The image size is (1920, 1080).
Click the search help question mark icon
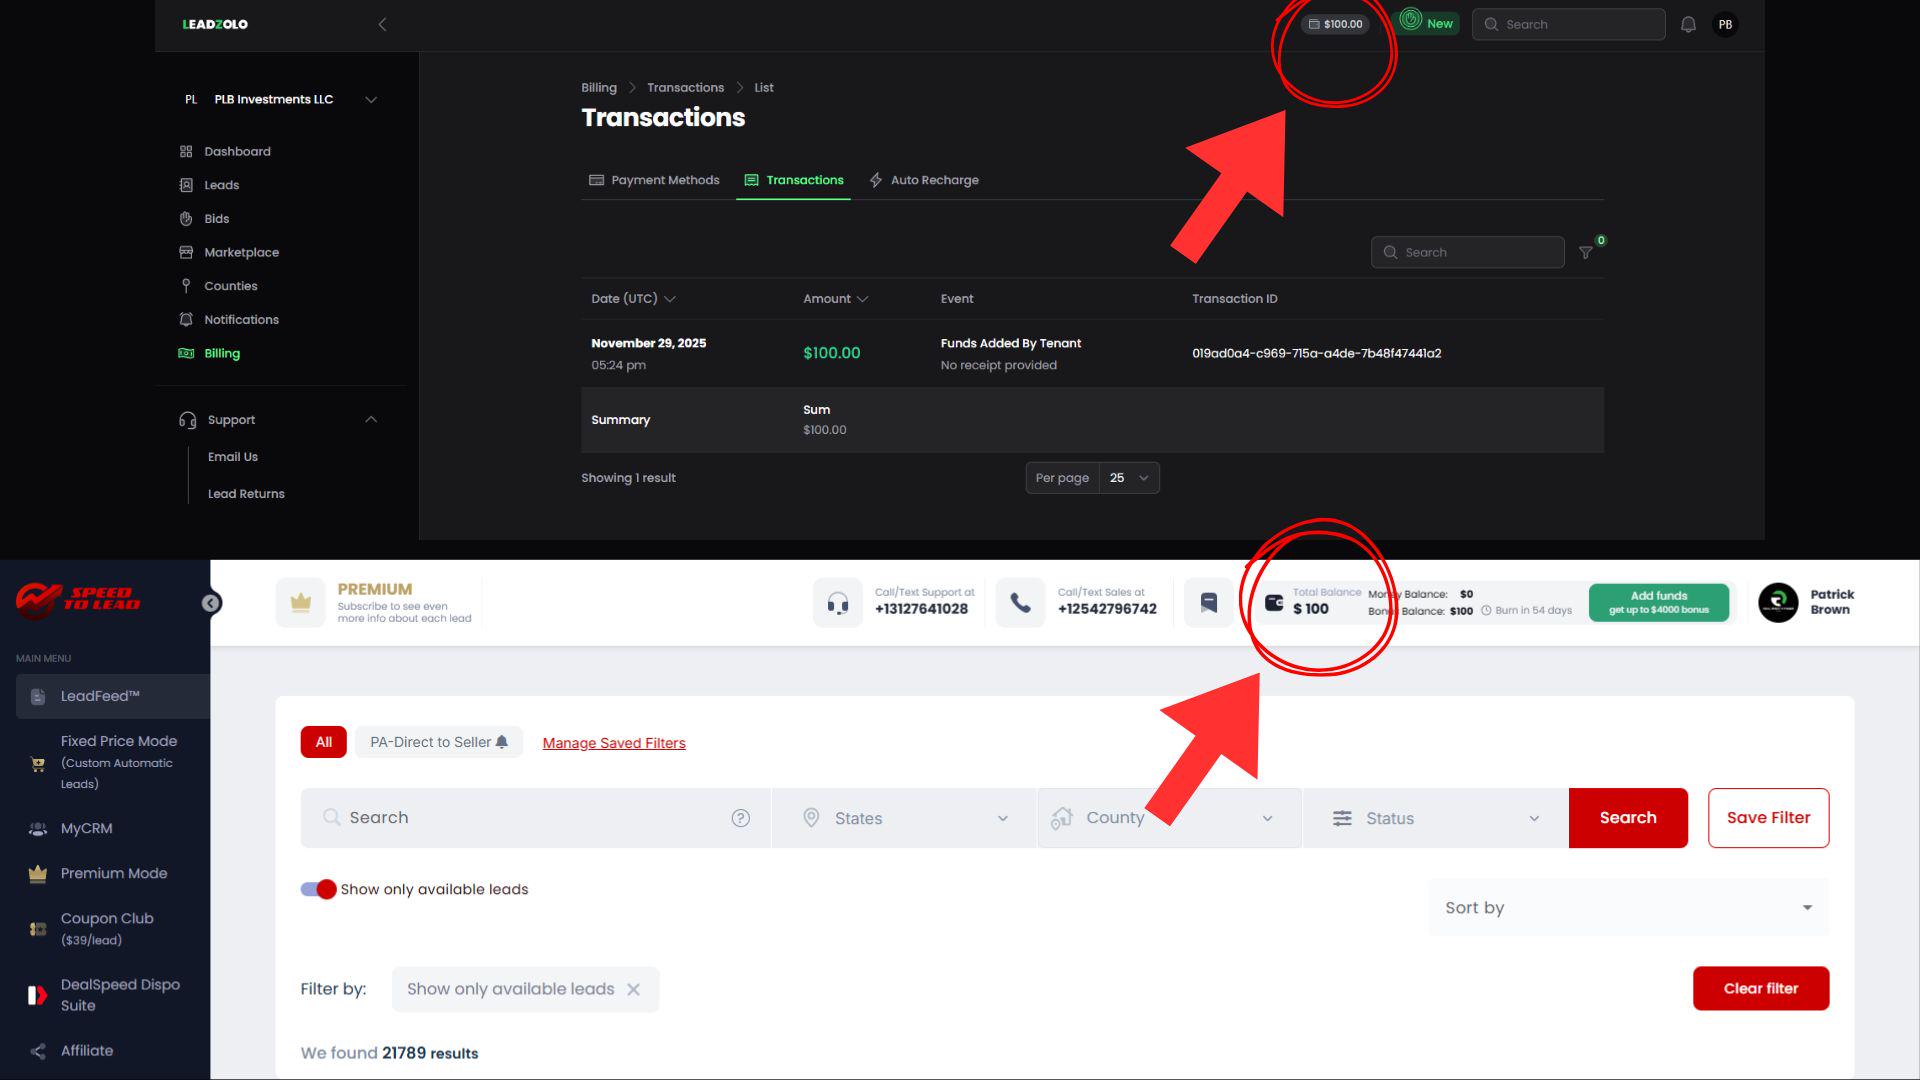tap(740, 818)
